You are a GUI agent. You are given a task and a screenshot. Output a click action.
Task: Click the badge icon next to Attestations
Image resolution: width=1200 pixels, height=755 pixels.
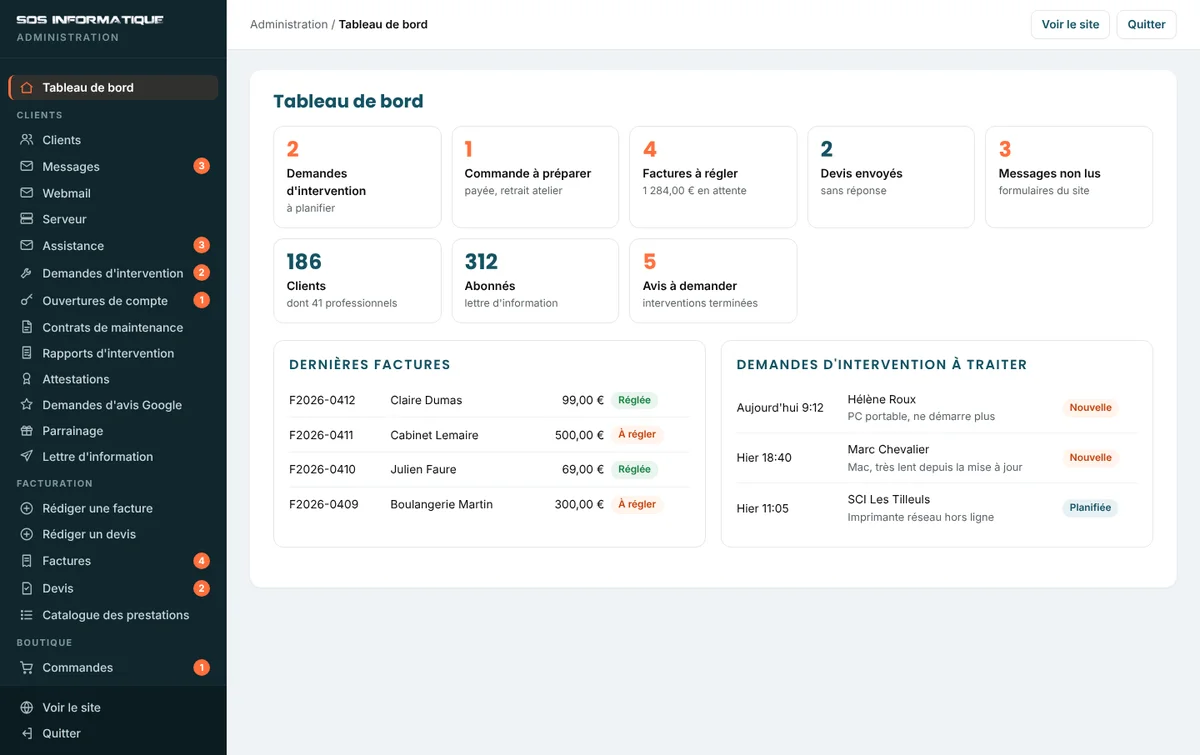point(27,379)
